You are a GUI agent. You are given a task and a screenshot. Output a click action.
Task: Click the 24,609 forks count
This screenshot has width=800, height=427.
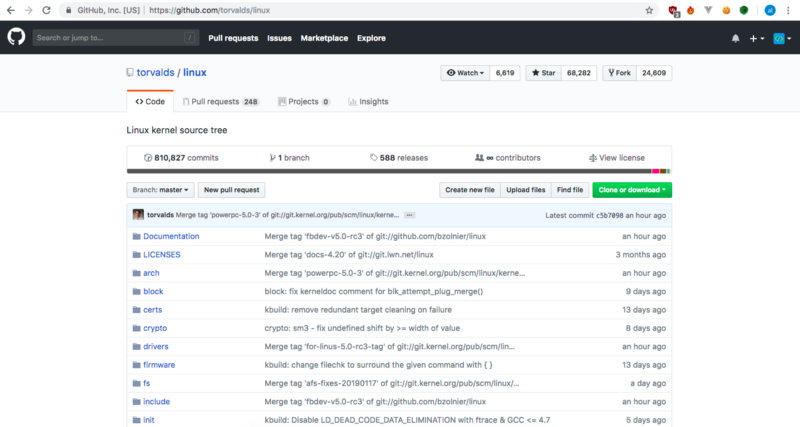tap(654, 73)
